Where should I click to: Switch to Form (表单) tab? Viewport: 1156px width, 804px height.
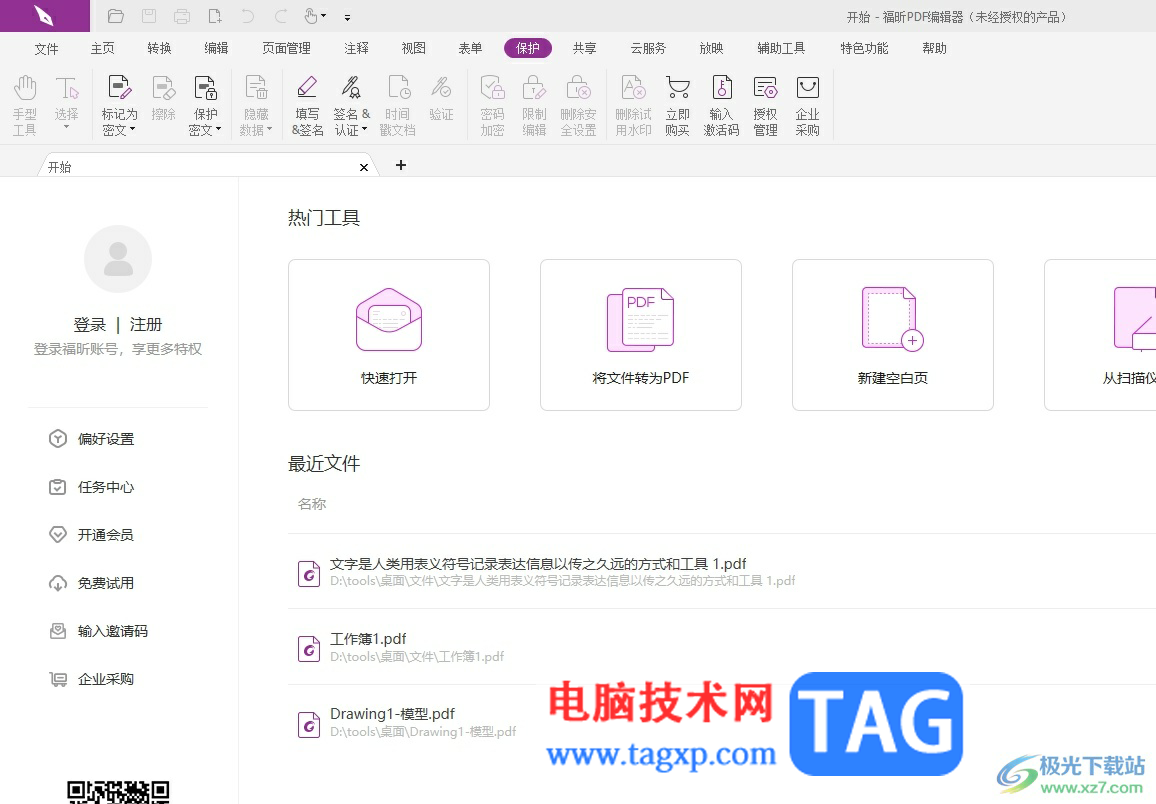[x=470, y=49]
